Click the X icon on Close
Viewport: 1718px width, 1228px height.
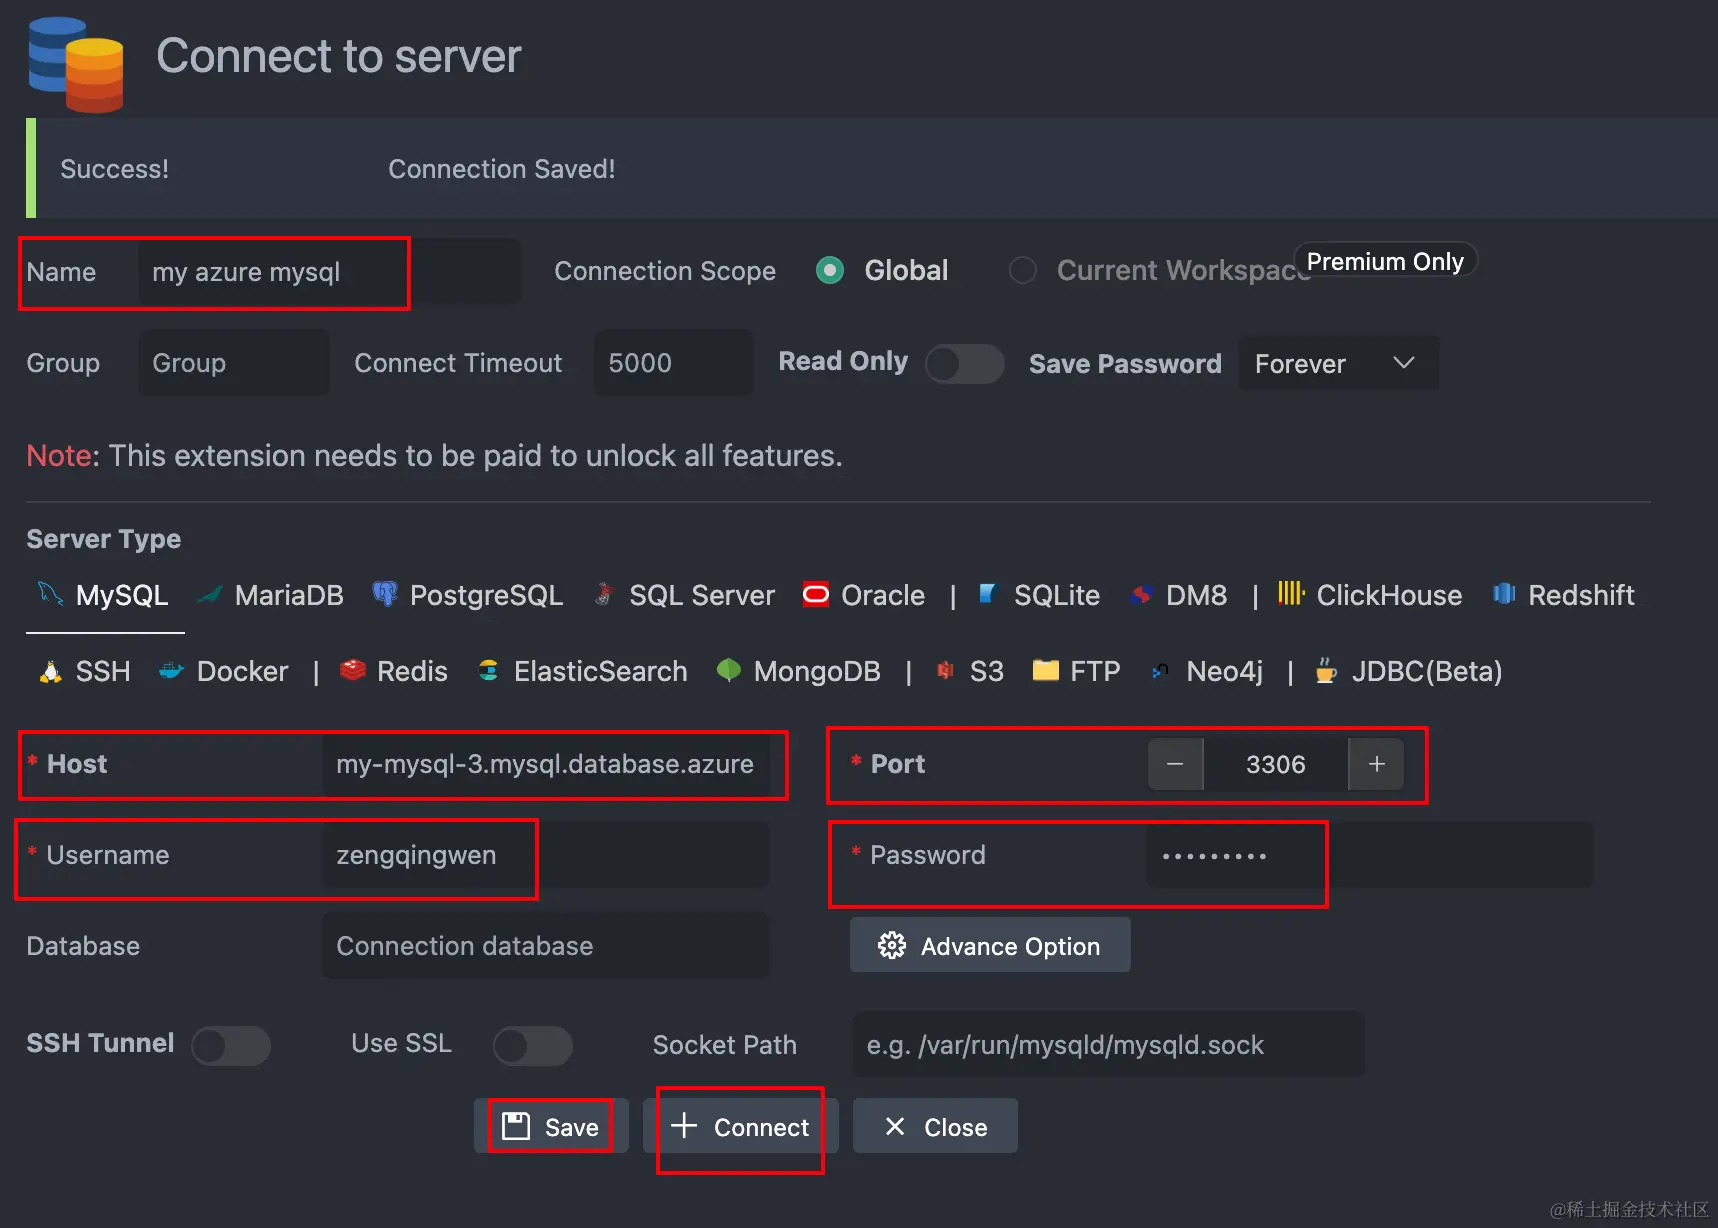tap(895, 1127)
